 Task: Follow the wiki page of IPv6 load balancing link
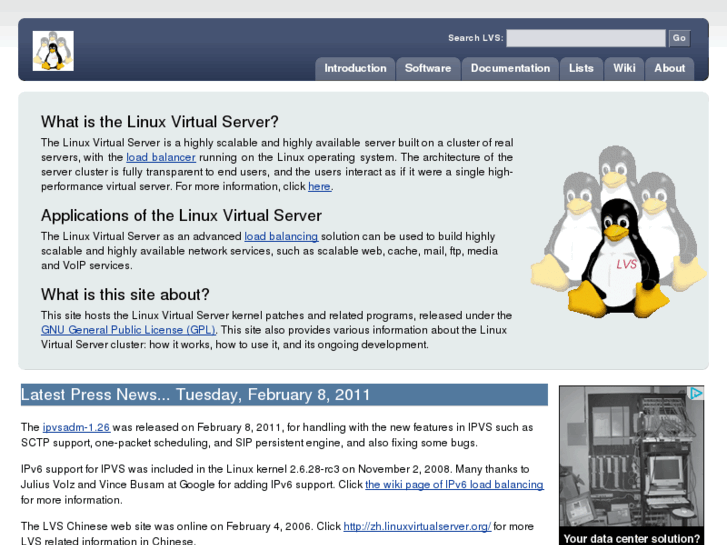(x=454, y=485)
